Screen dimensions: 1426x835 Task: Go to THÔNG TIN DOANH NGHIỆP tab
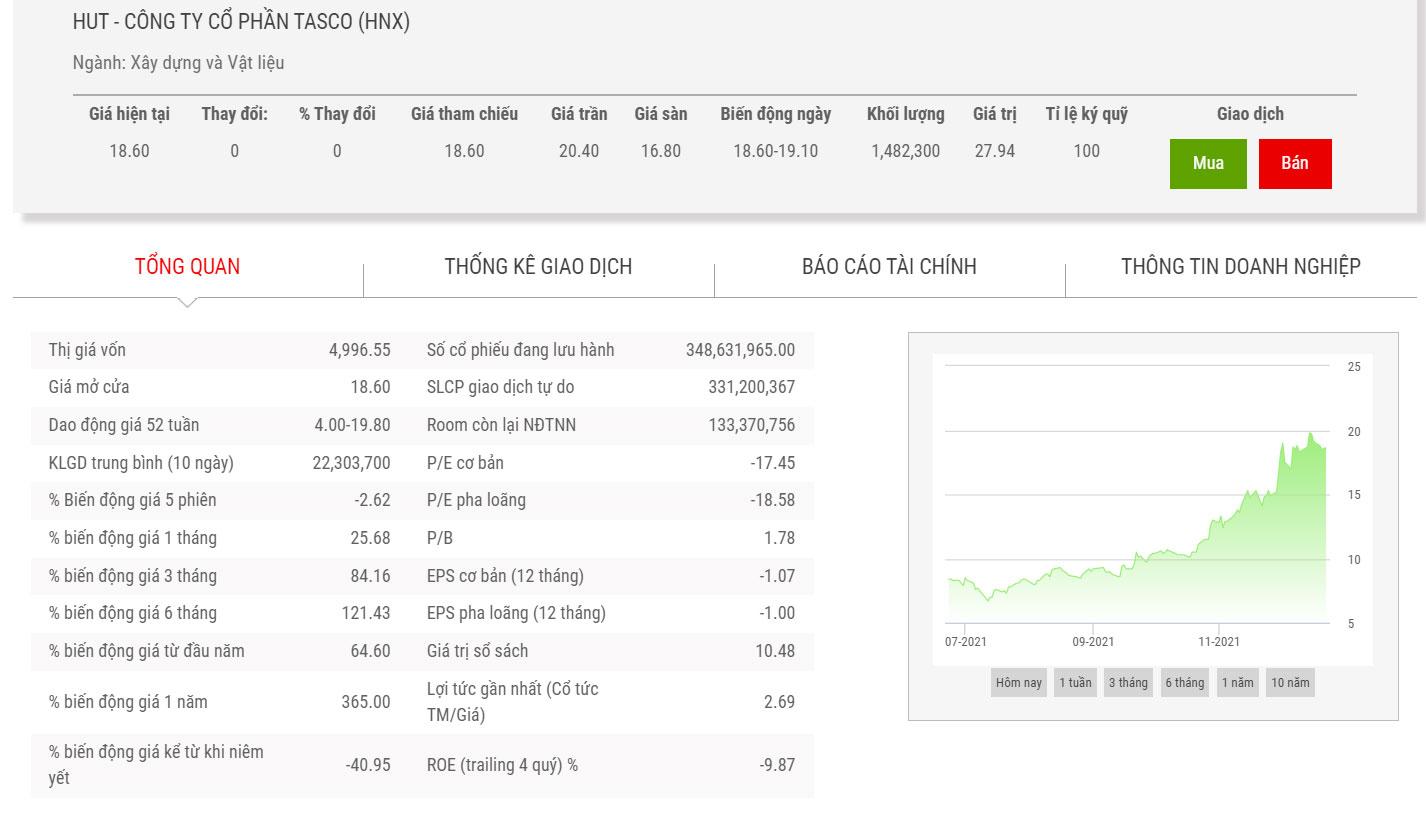tap(1240, 266)
